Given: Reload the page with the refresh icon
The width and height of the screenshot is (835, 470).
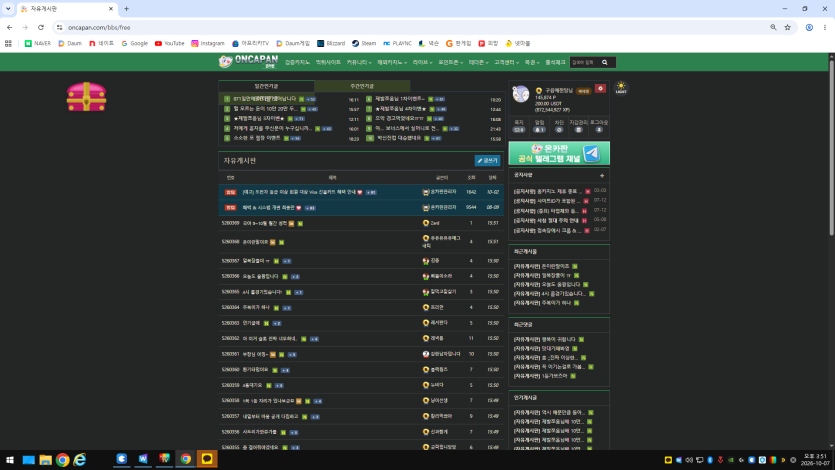Looking at the screenshot, I should coord(40,27).
